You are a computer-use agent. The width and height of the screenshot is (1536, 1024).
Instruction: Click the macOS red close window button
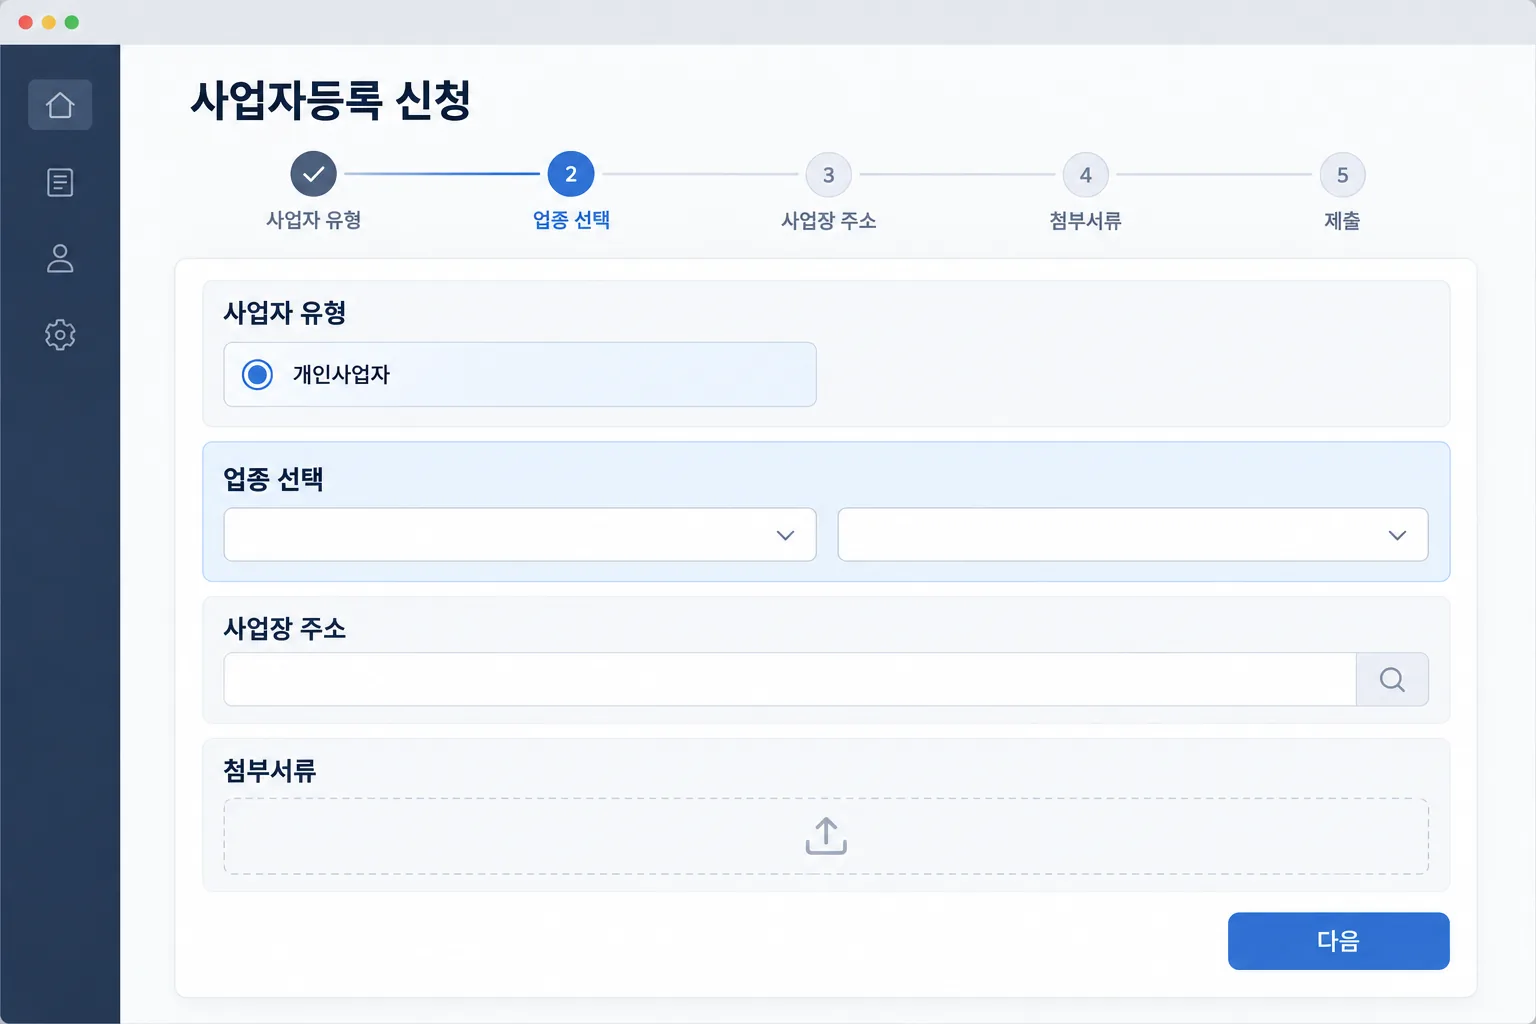coord(26,22)
